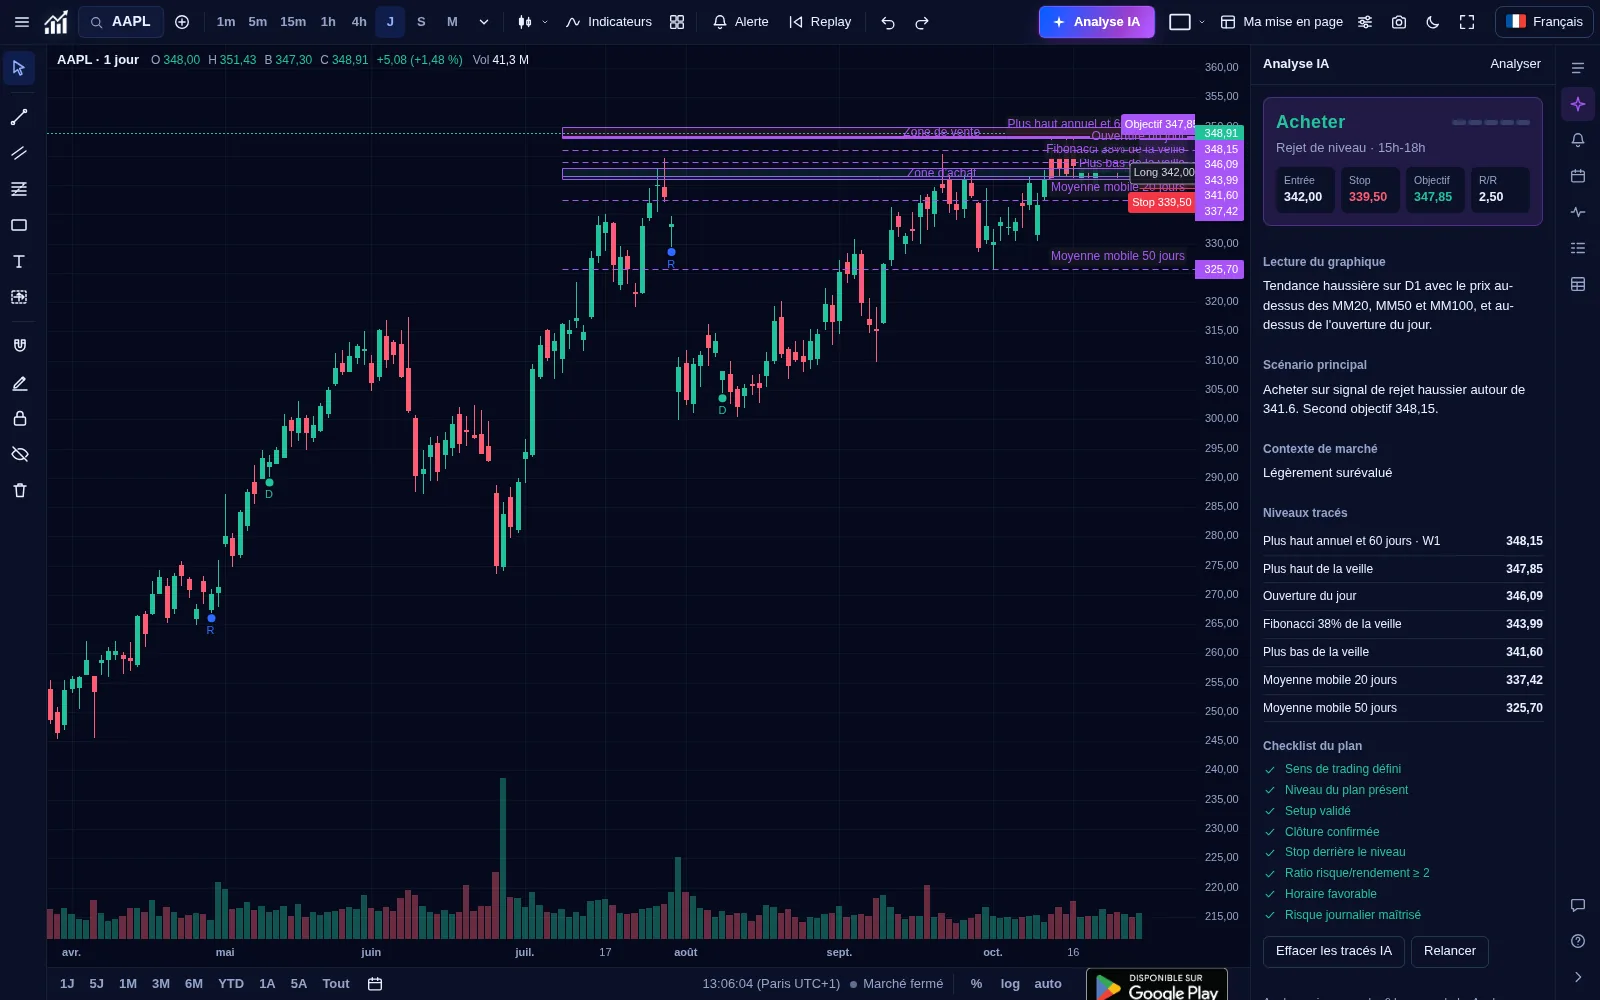
Task: Open the Indicateurs menu
Action: click(x=608, y=22)
